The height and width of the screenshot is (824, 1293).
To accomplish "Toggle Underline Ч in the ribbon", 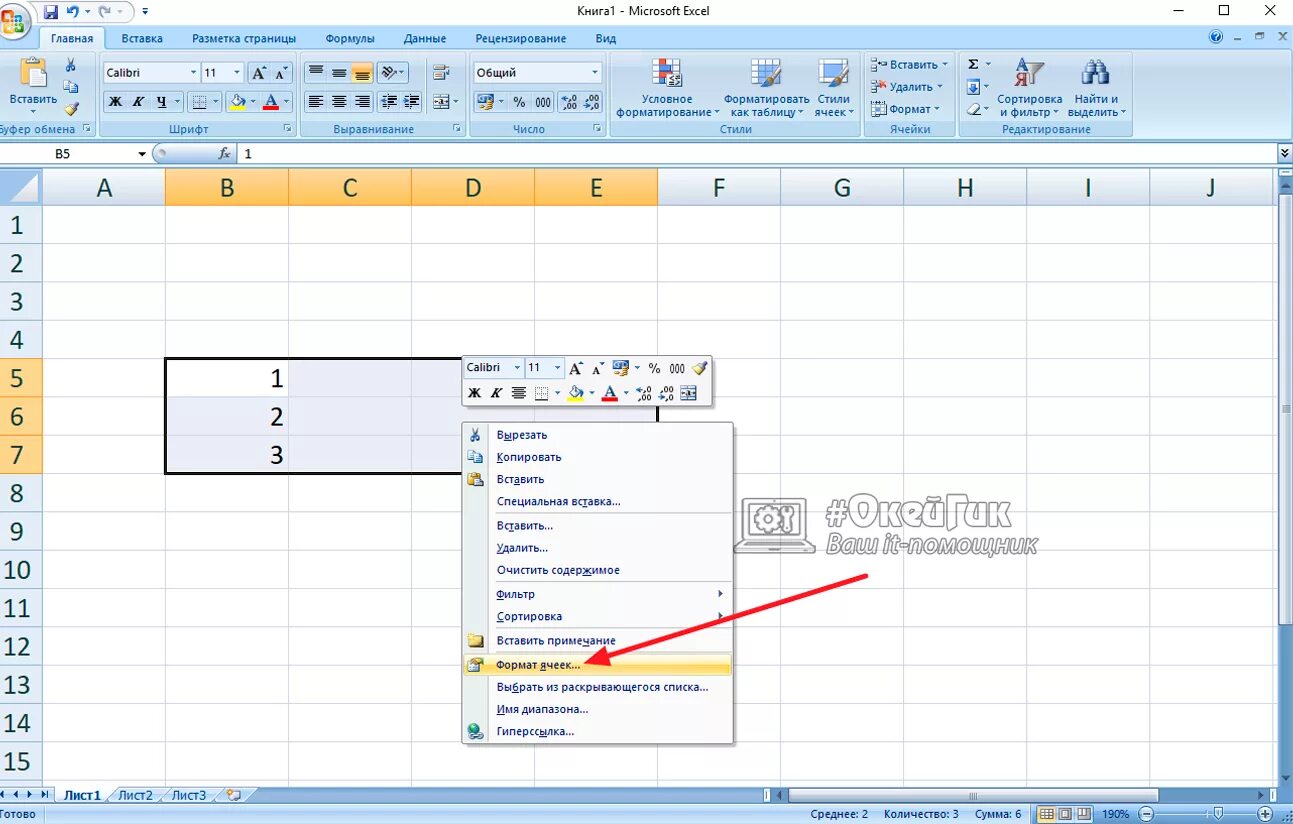I will pos(161,102).
